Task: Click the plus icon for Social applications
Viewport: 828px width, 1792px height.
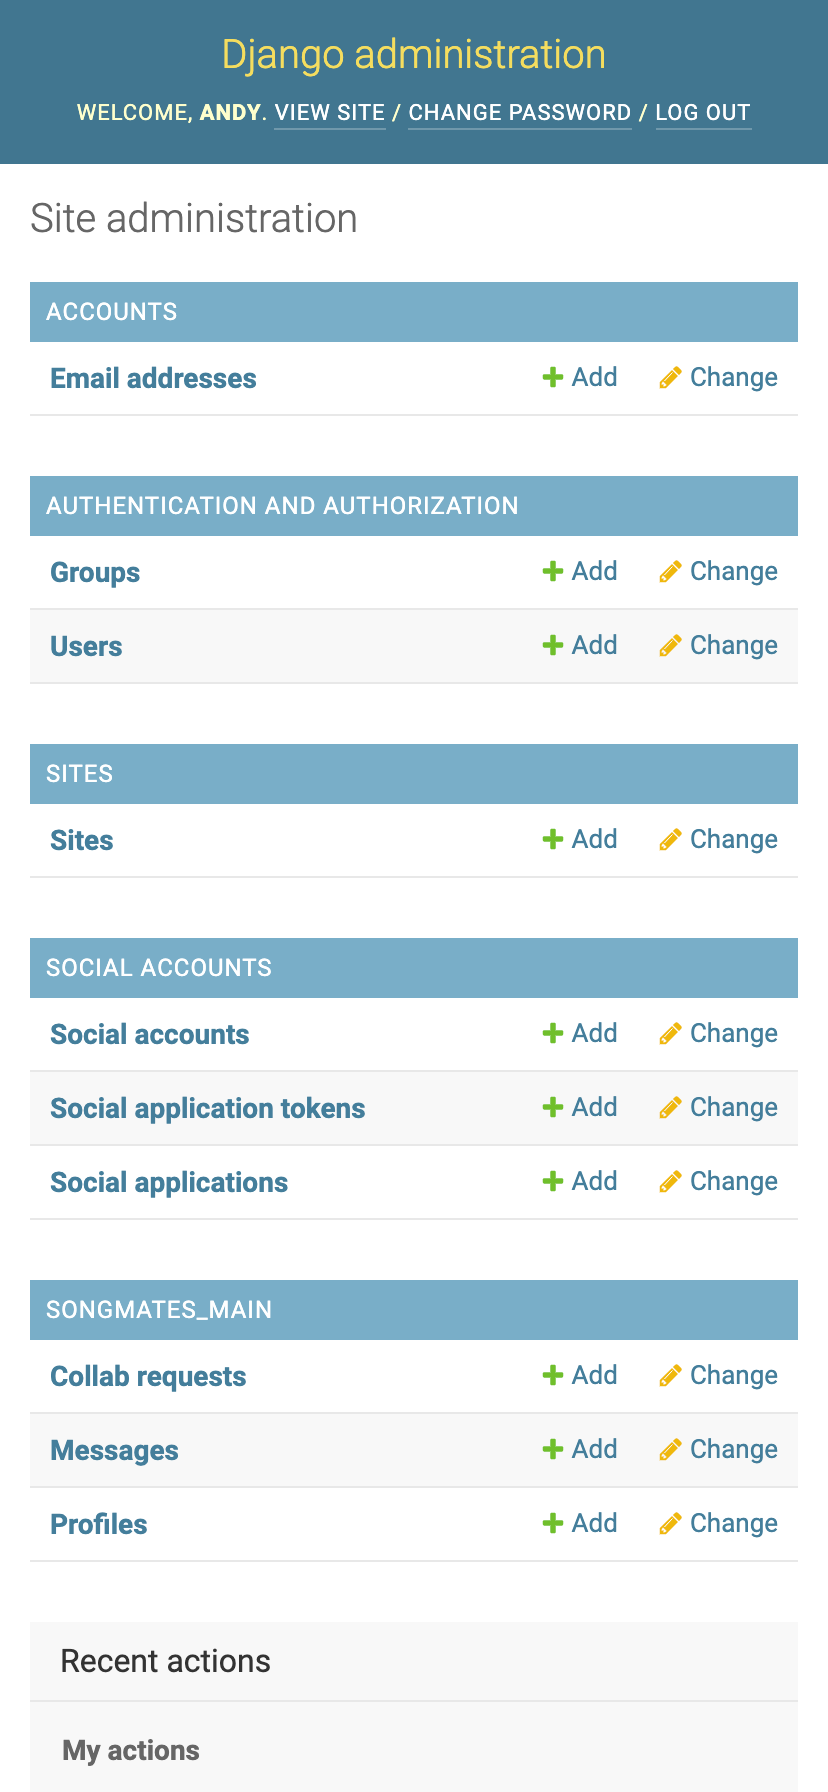Action: click(x=552, y=1181)
